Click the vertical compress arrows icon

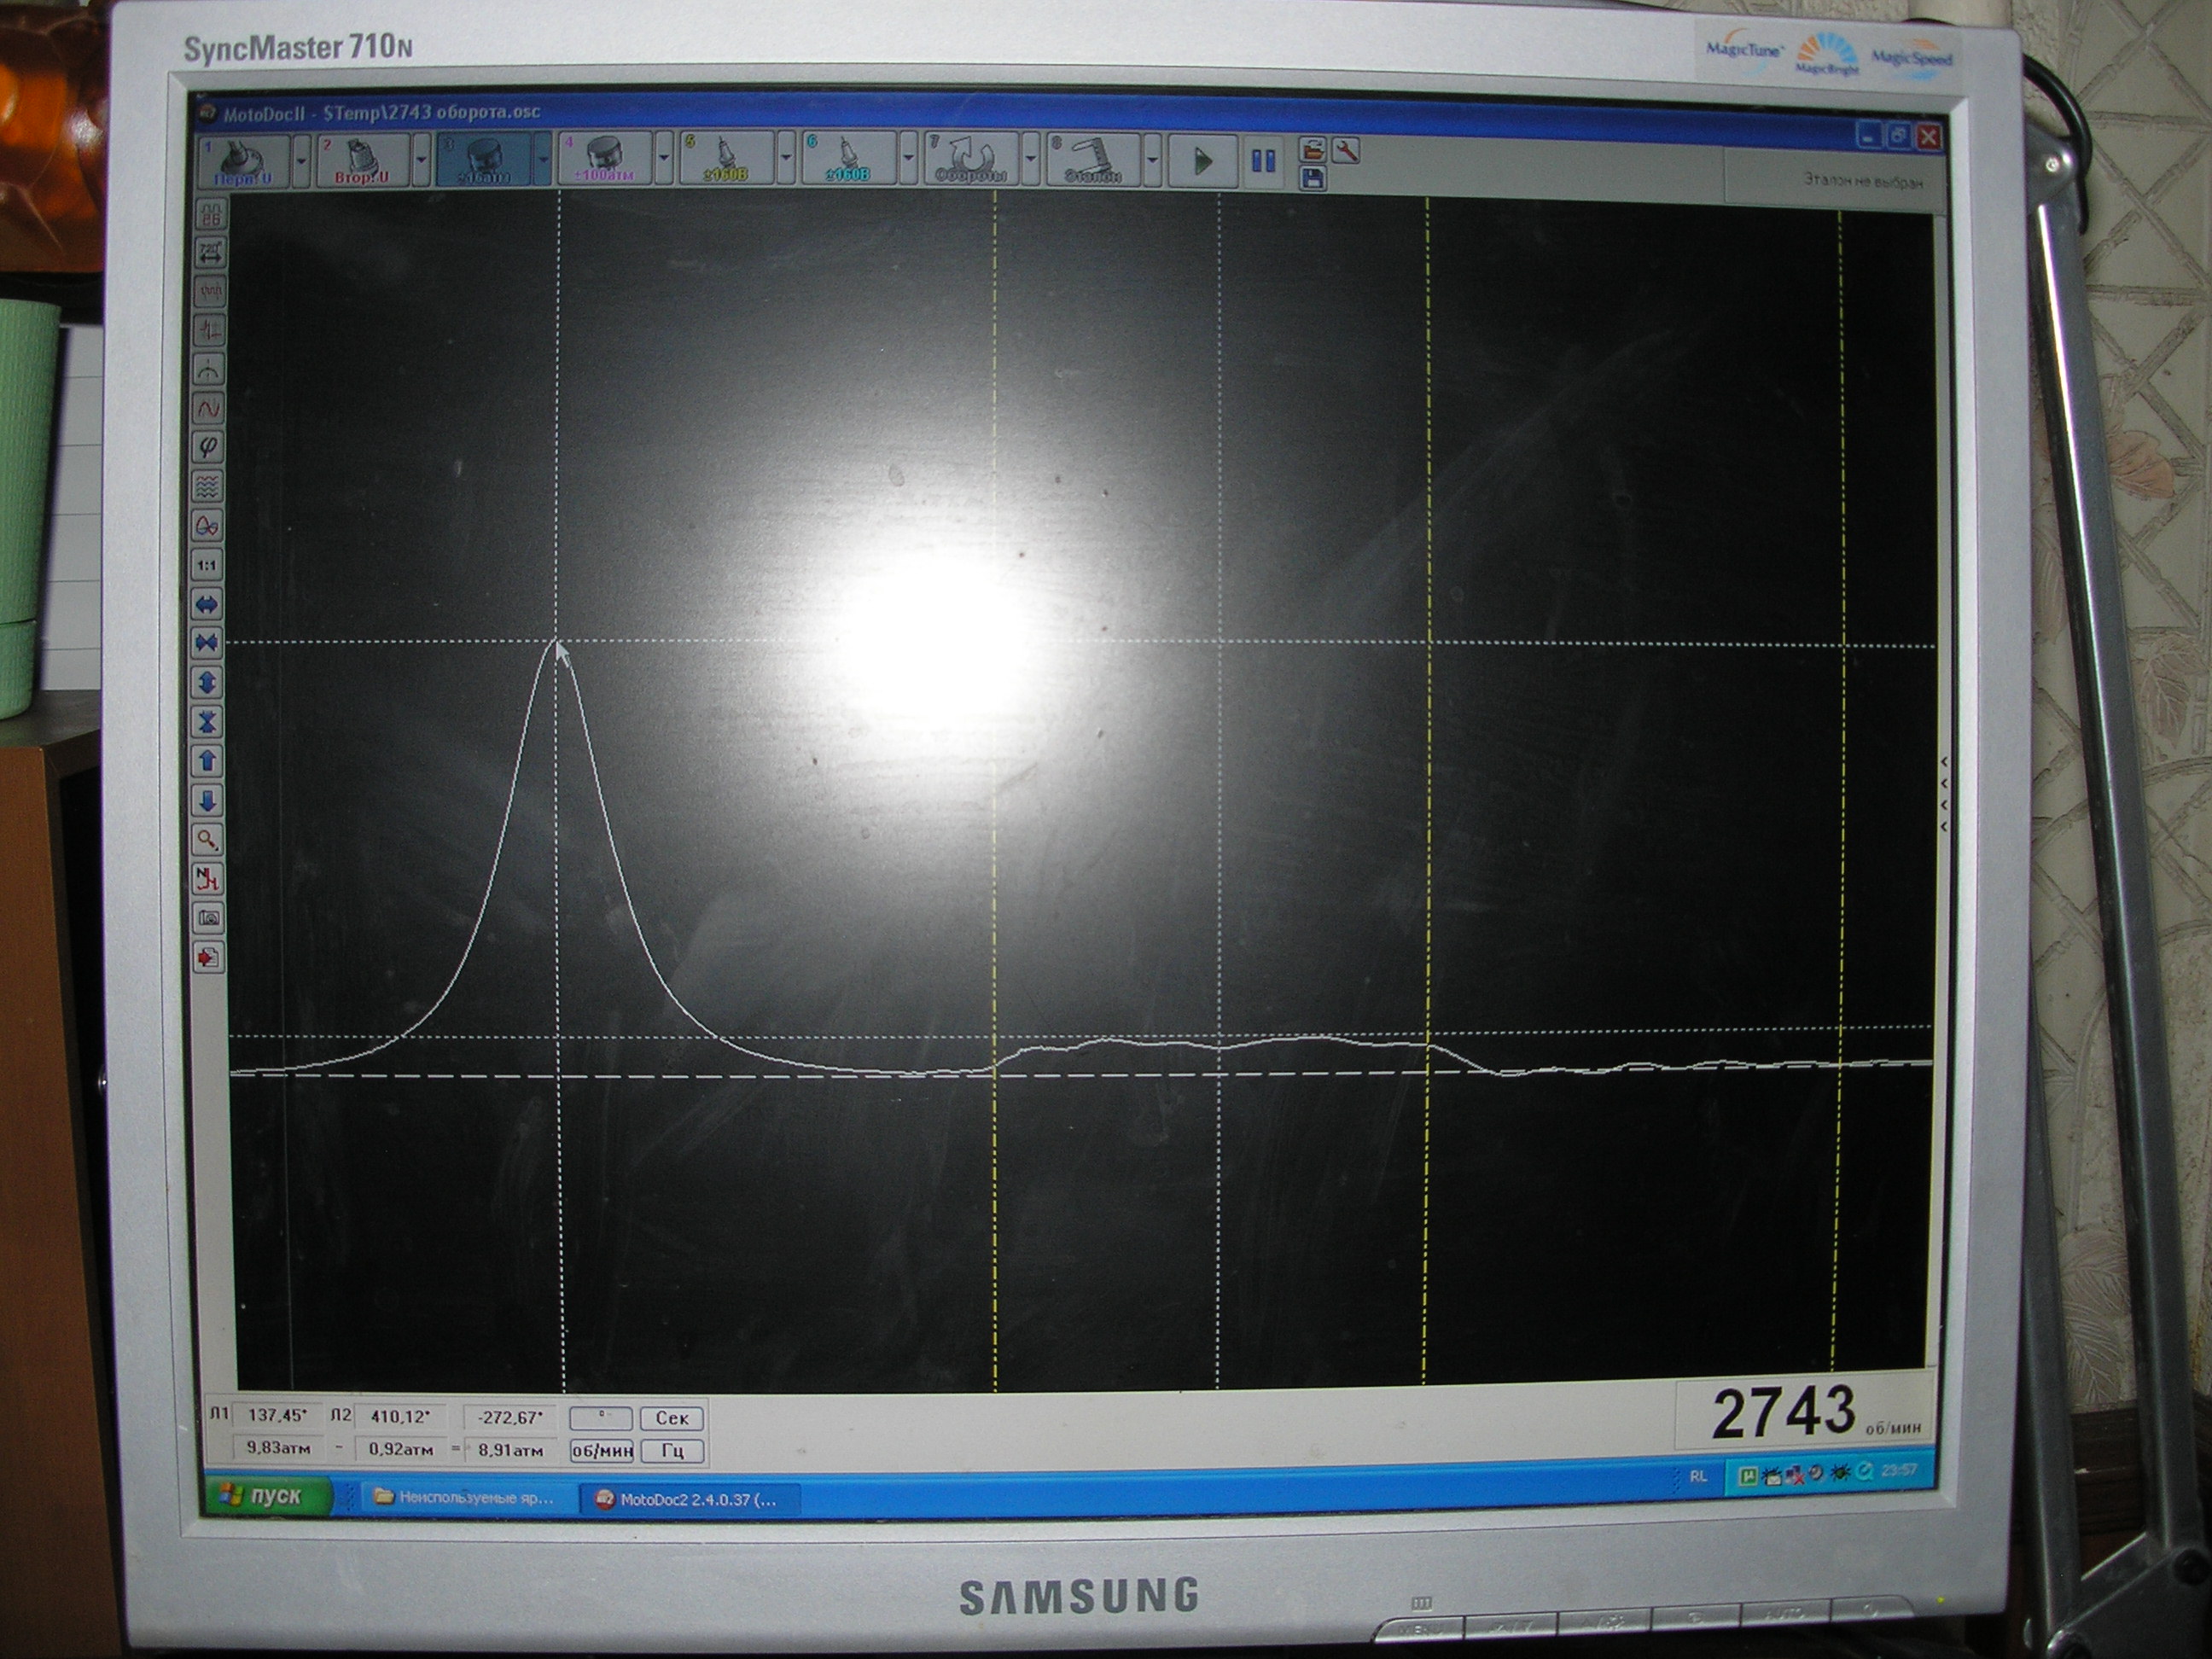tap(207, 722)
